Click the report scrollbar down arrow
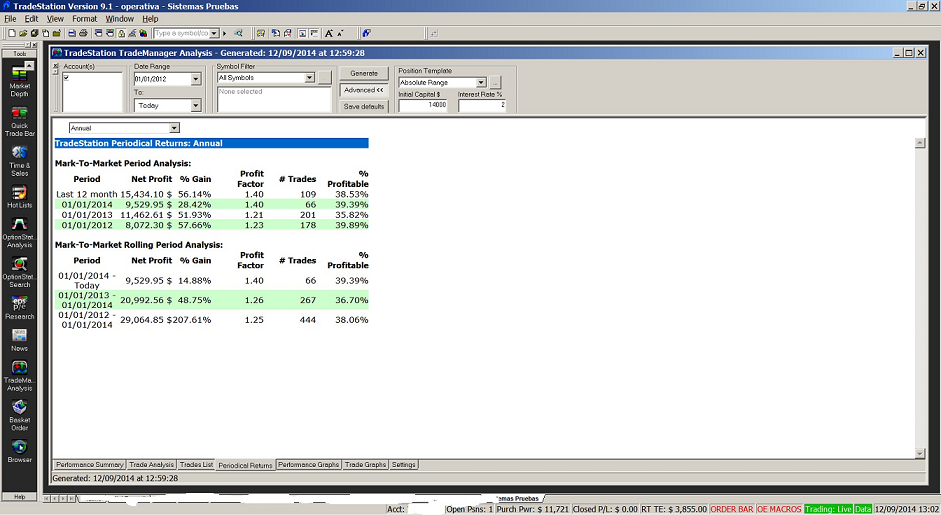 tap(919, 454)
